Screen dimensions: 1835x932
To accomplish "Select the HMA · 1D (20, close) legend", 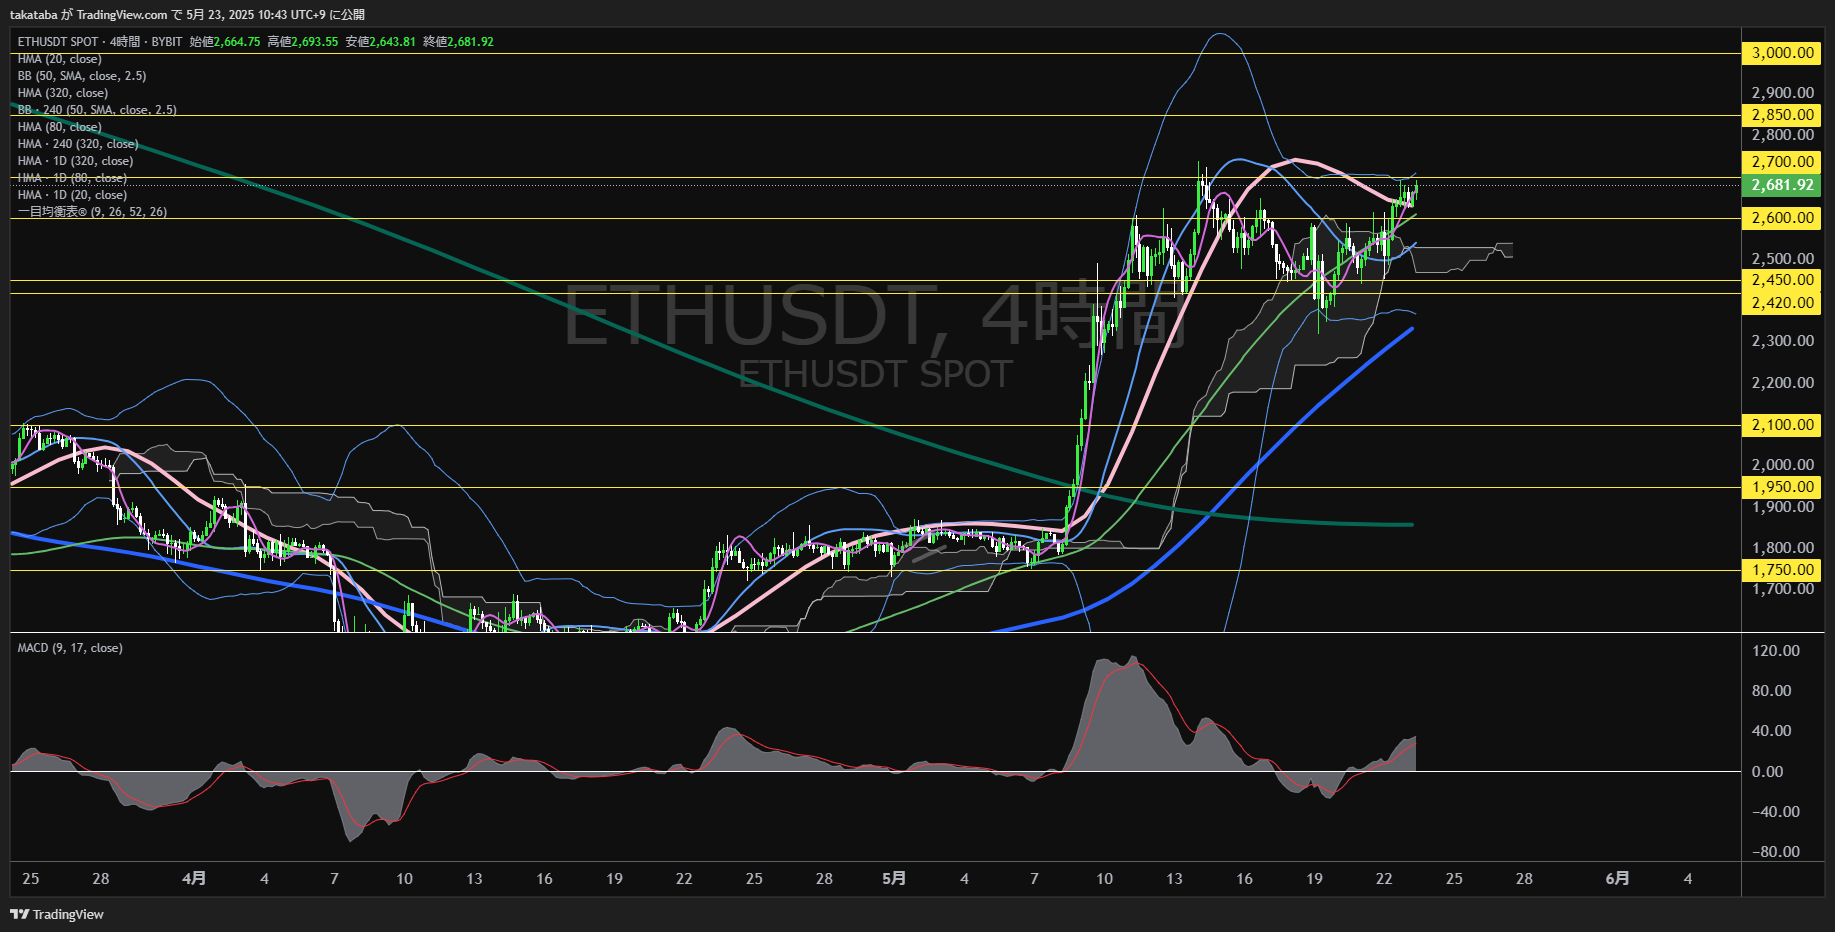I will pos(72,195).
